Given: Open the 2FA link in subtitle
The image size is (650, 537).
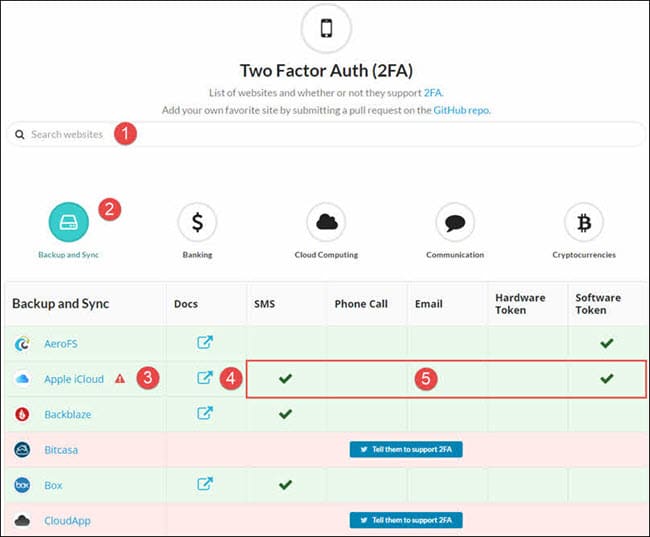Looking at the screenshot, I should tap(433, 92).
